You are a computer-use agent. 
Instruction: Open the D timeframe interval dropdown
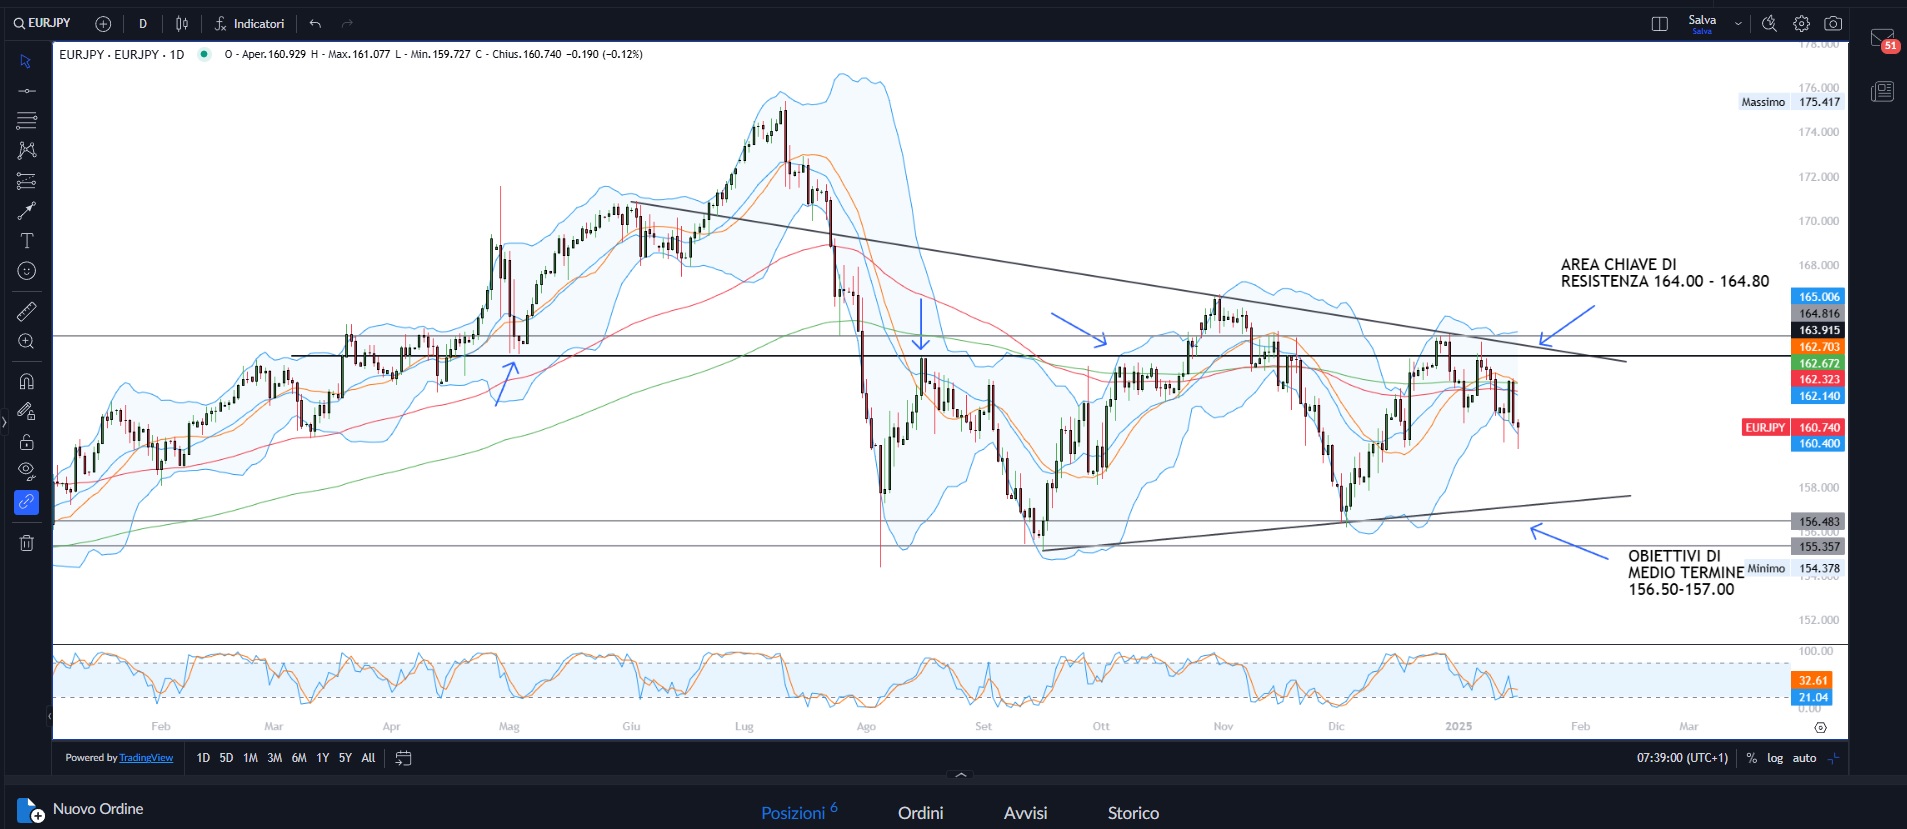click(x=143, y=24)
